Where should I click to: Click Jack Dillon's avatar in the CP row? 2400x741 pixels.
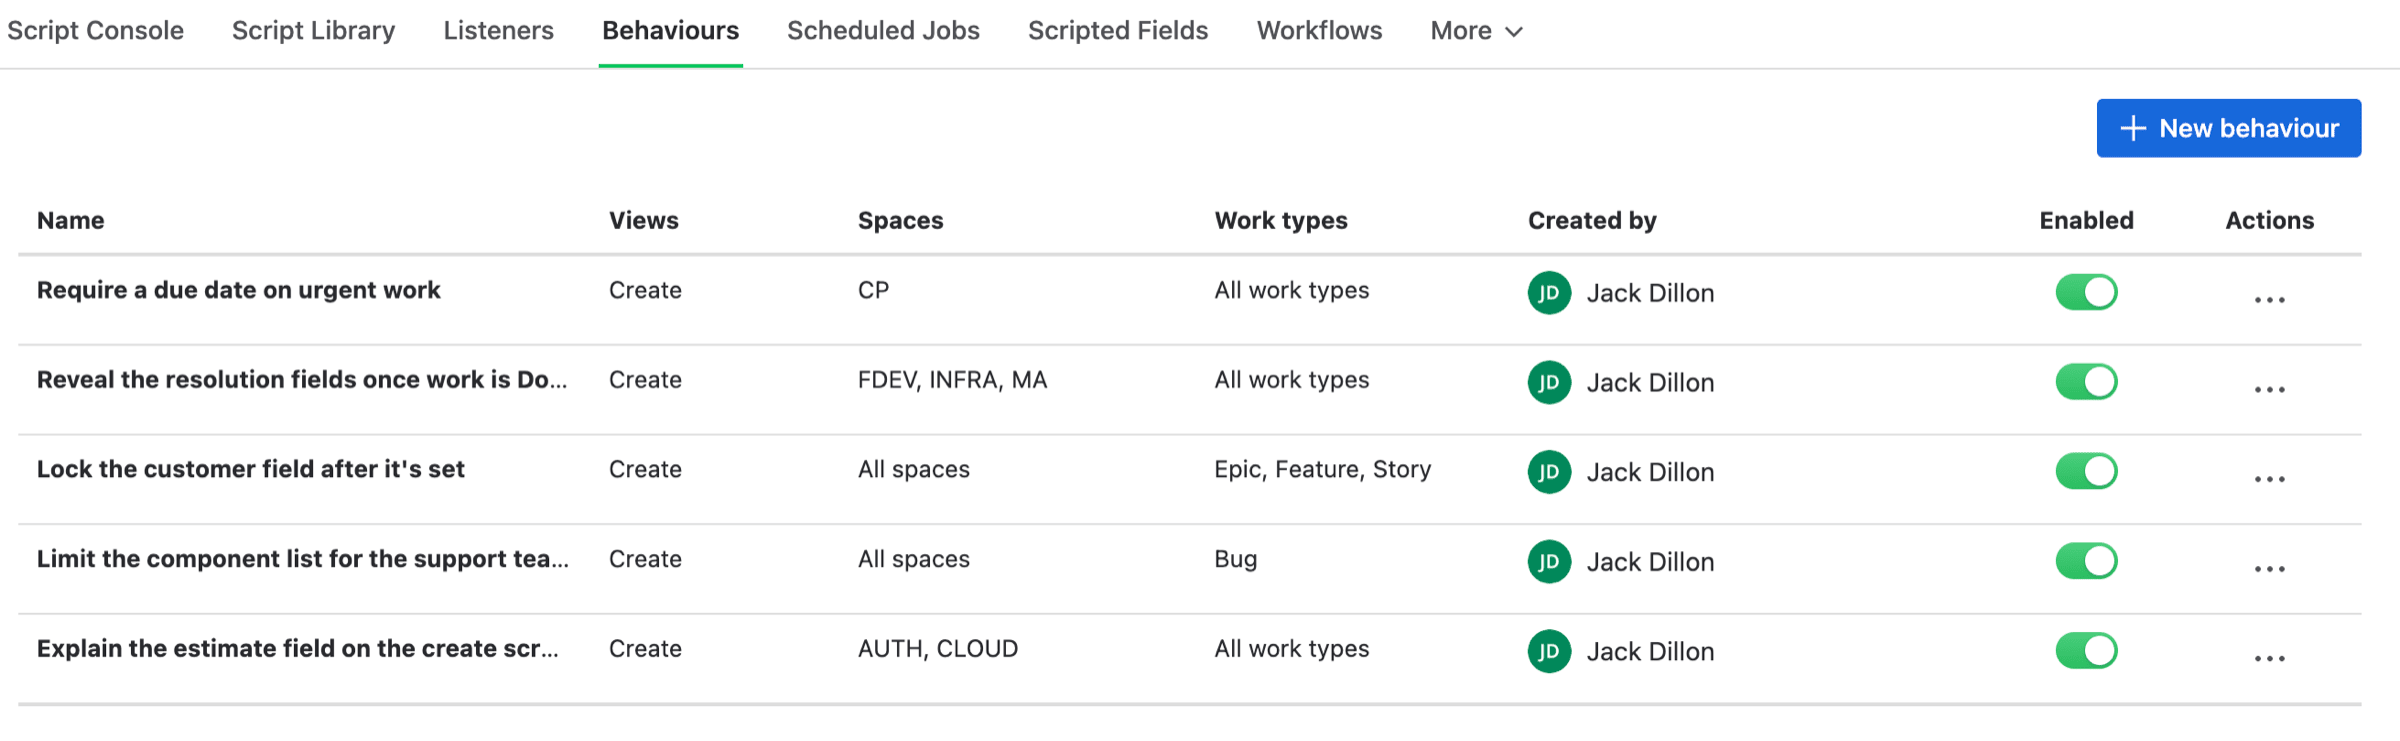tap(1549, 293)
